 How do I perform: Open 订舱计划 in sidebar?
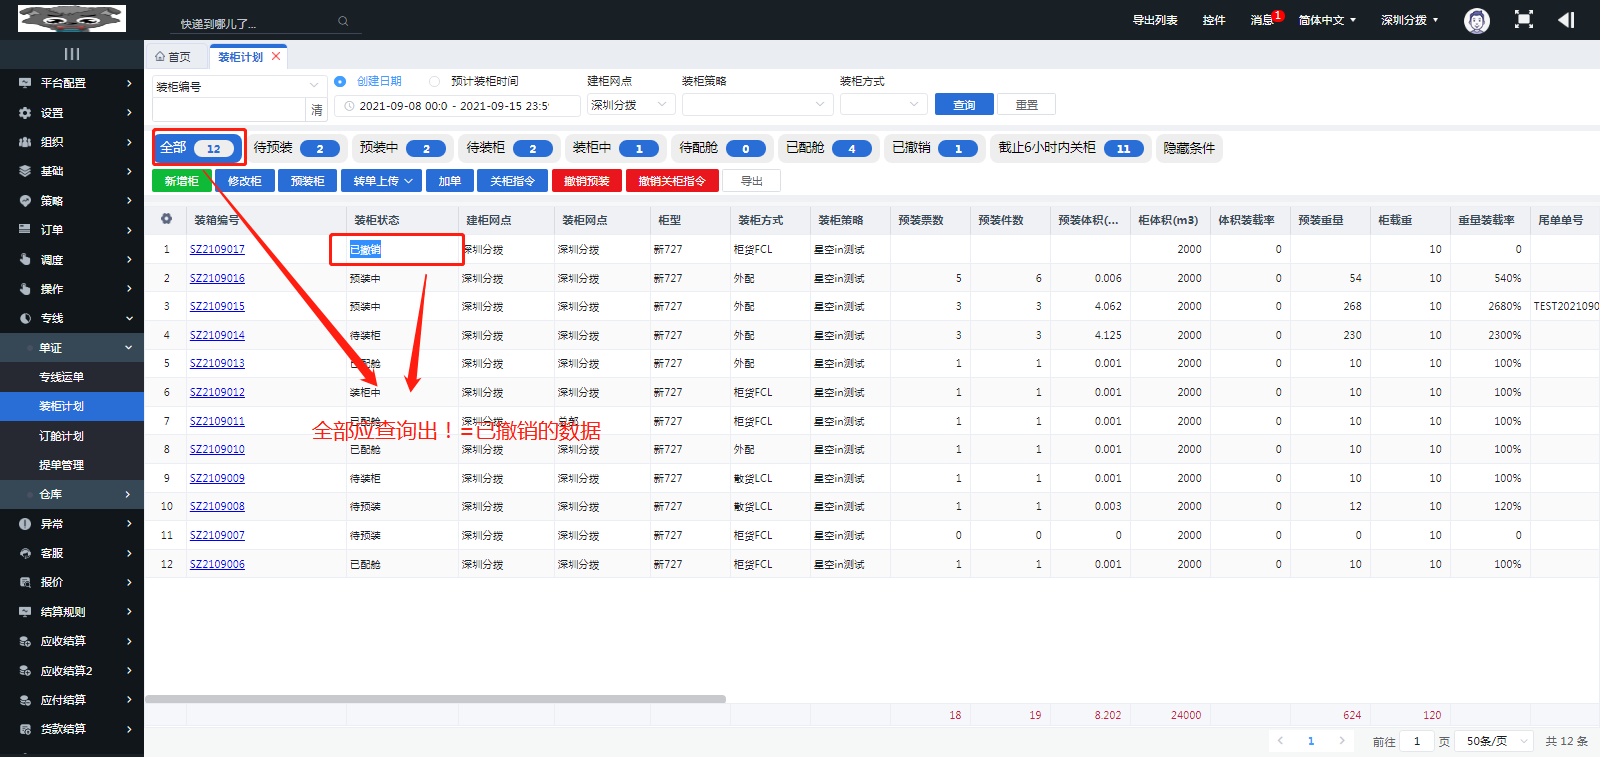click(61, 436)
